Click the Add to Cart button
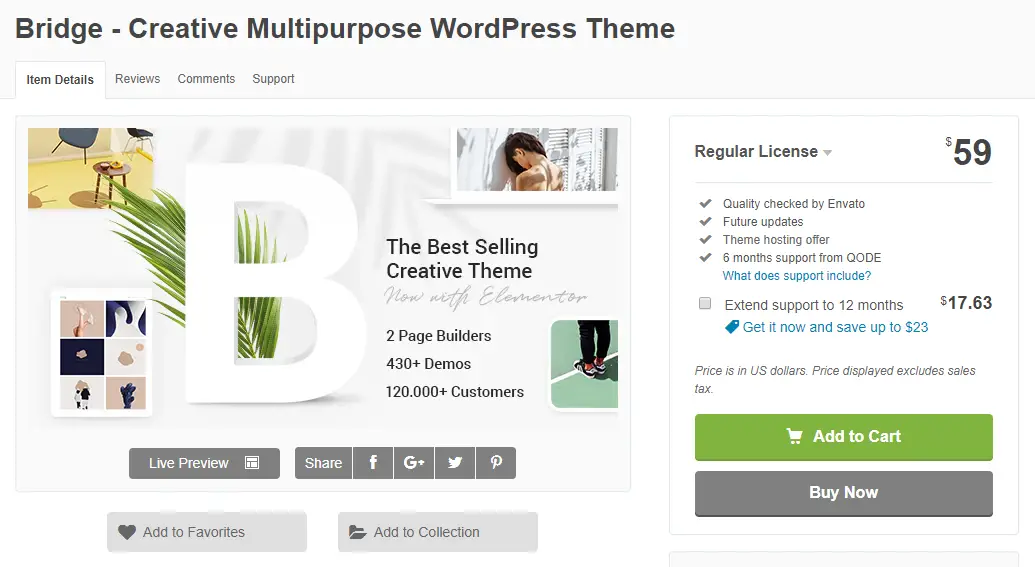This screenshot has height=567, width=1035. (x=844, y=437)
